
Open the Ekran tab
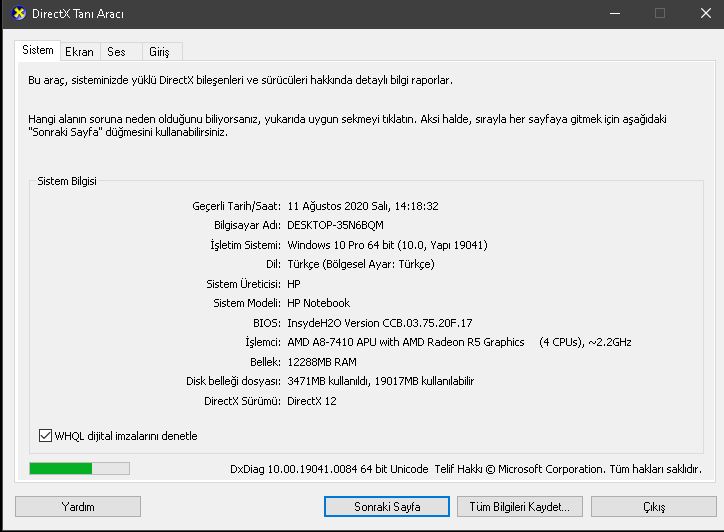tap(79, 52)
